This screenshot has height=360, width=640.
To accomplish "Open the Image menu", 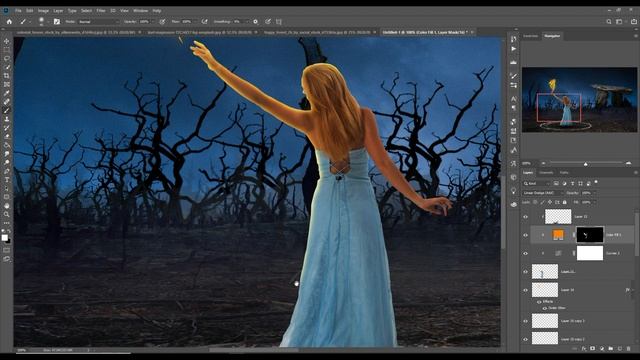I will pos(43,11).
